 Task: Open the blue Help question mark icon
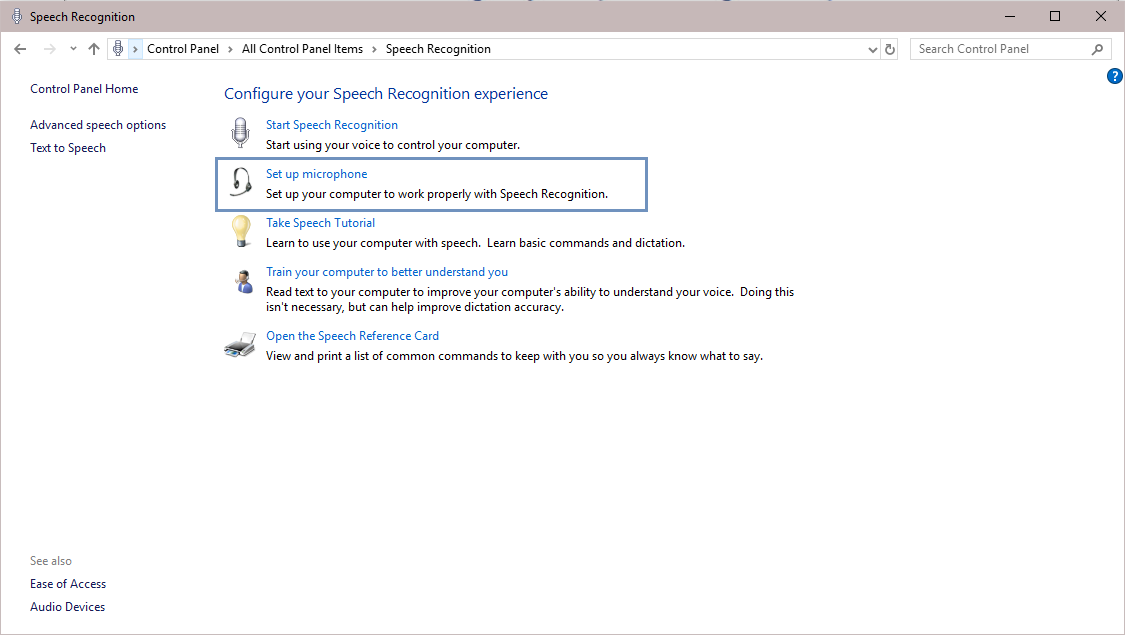pos(1115,76)
